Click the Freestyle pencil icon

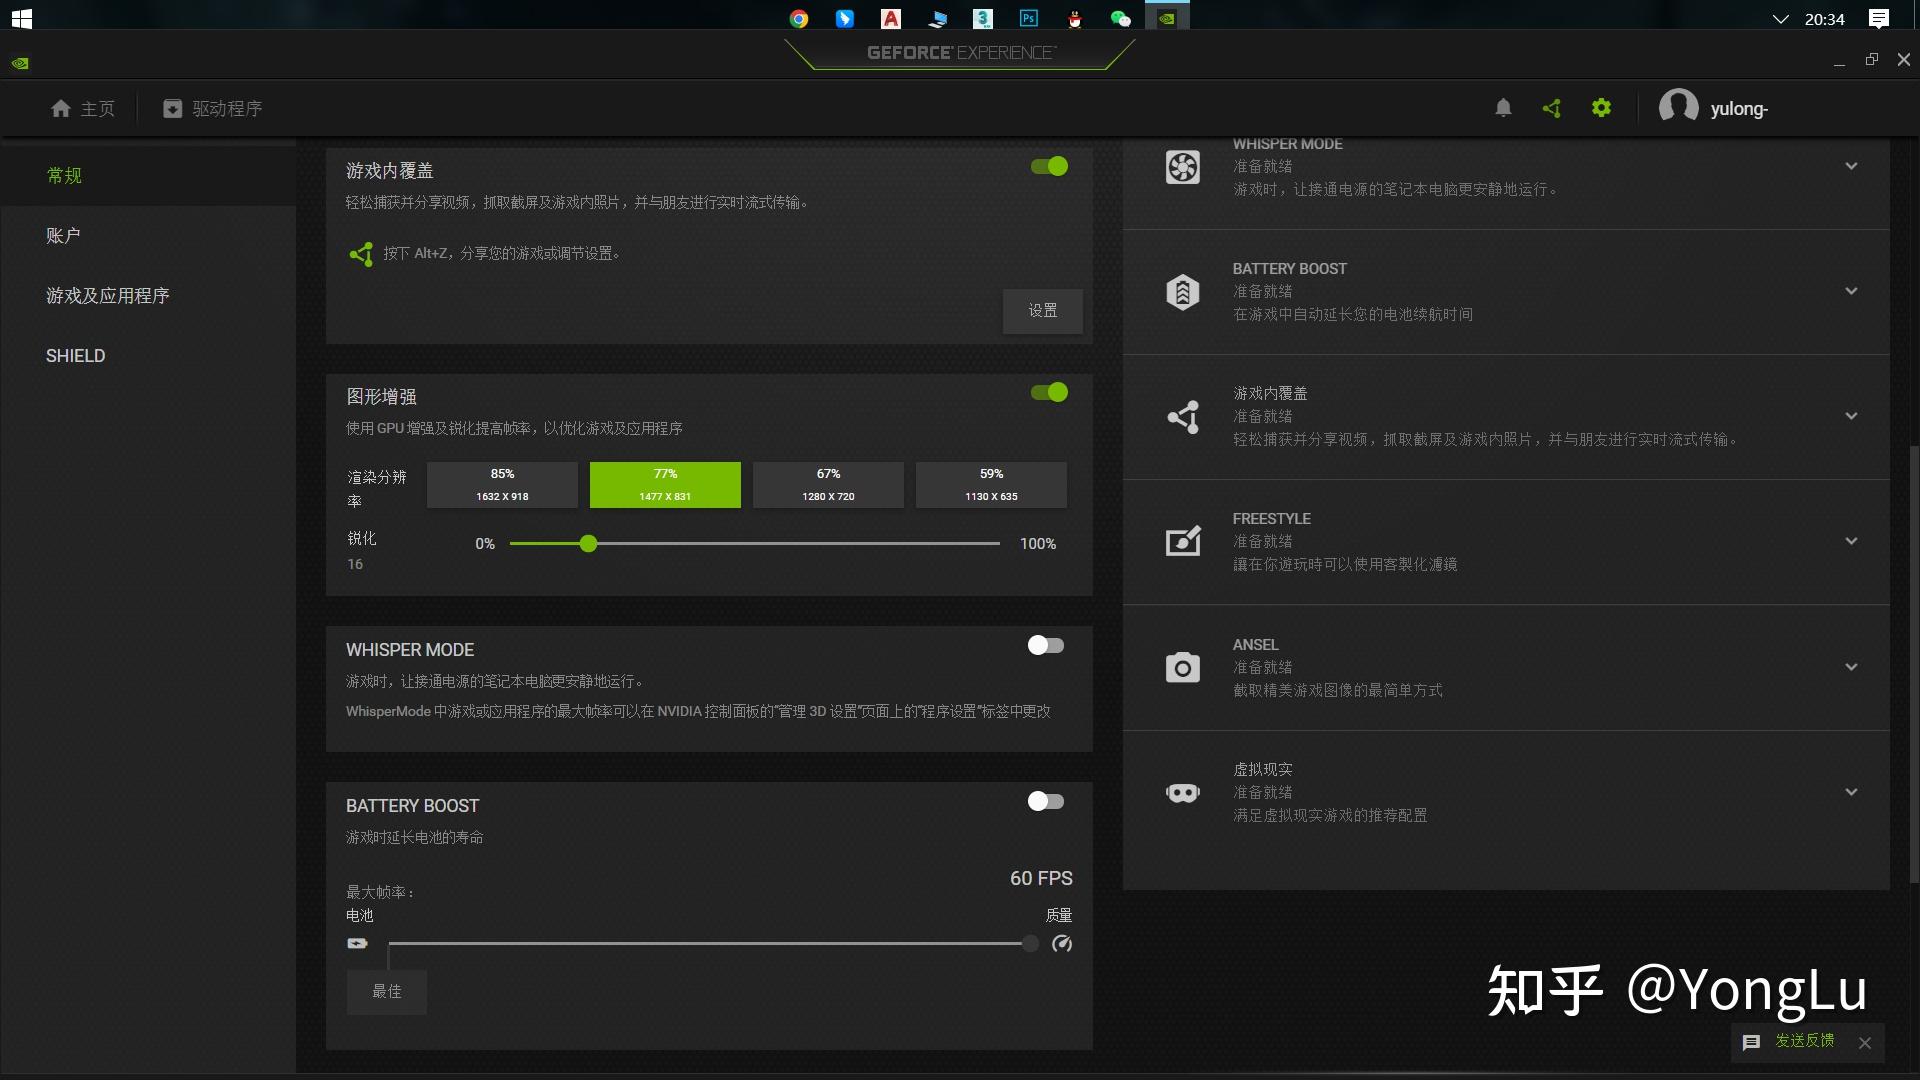point(1183,542)
